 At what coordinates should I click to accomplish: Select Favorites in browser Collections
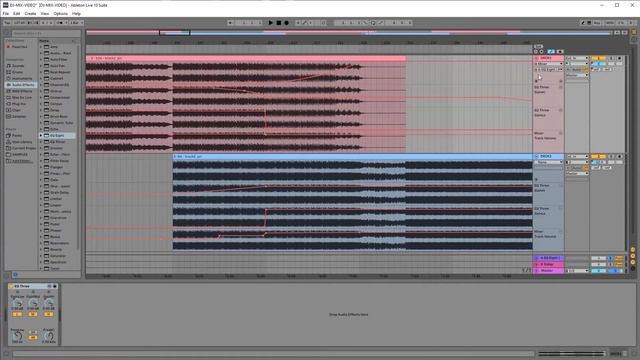[x=20, y=47]
